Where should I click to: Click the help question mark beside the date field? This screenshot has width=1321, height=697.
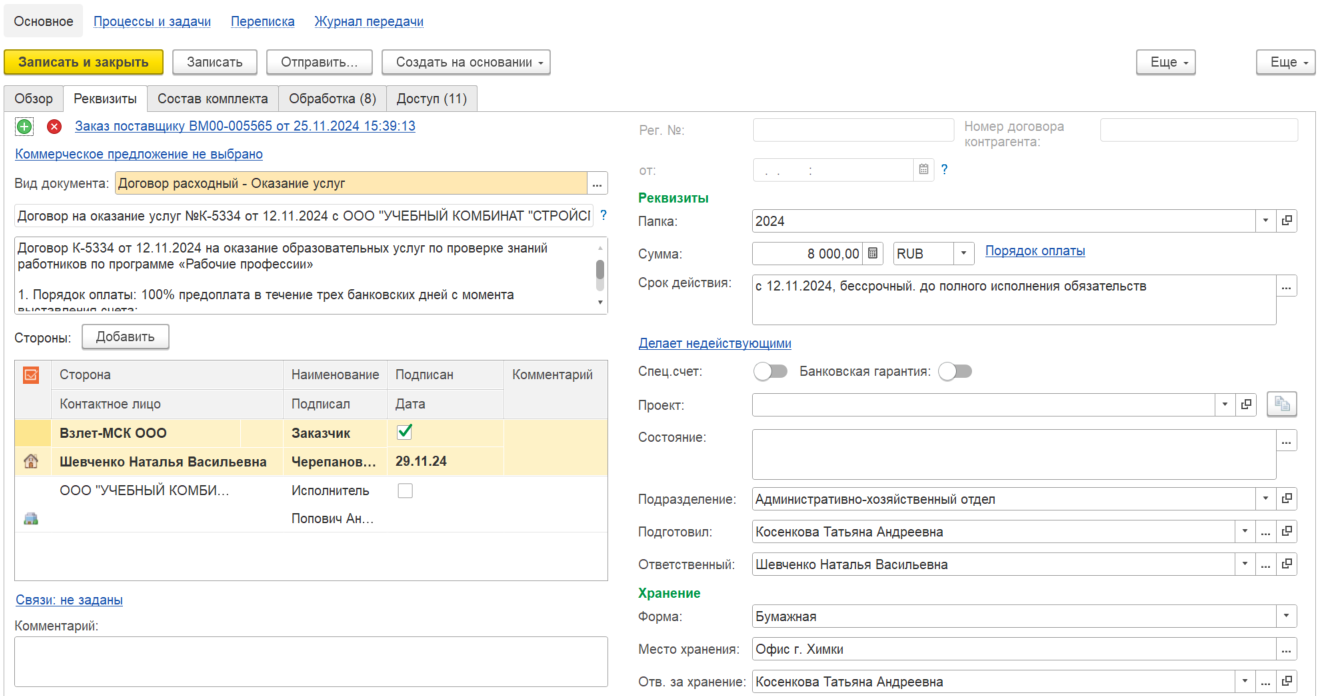944,170
